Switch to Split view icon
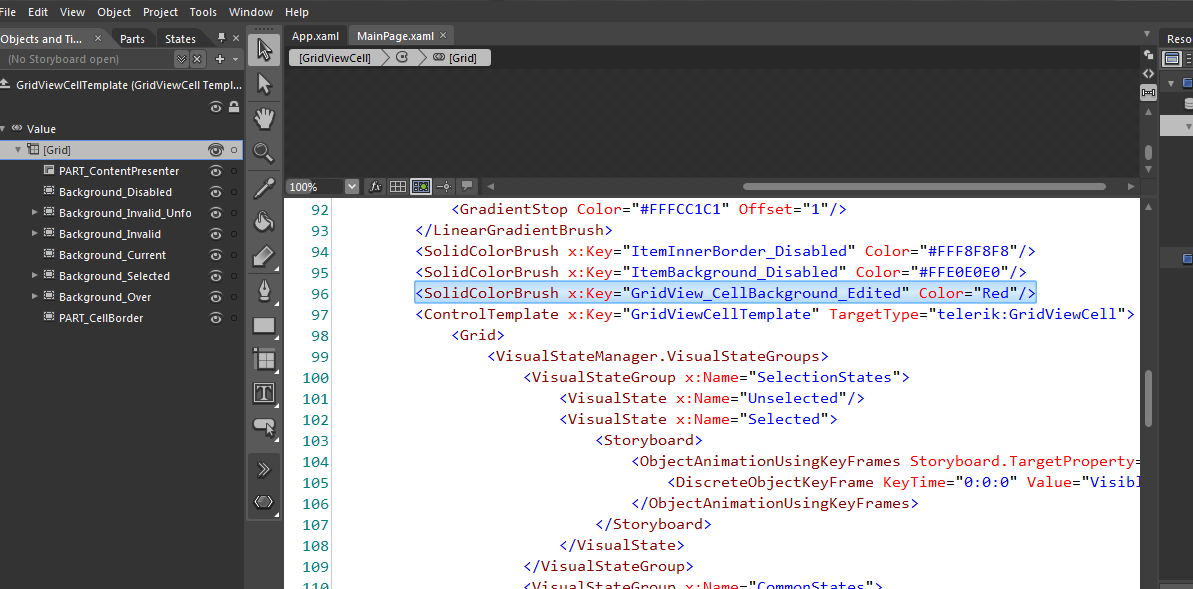1193x589 pixels. 1148,92
